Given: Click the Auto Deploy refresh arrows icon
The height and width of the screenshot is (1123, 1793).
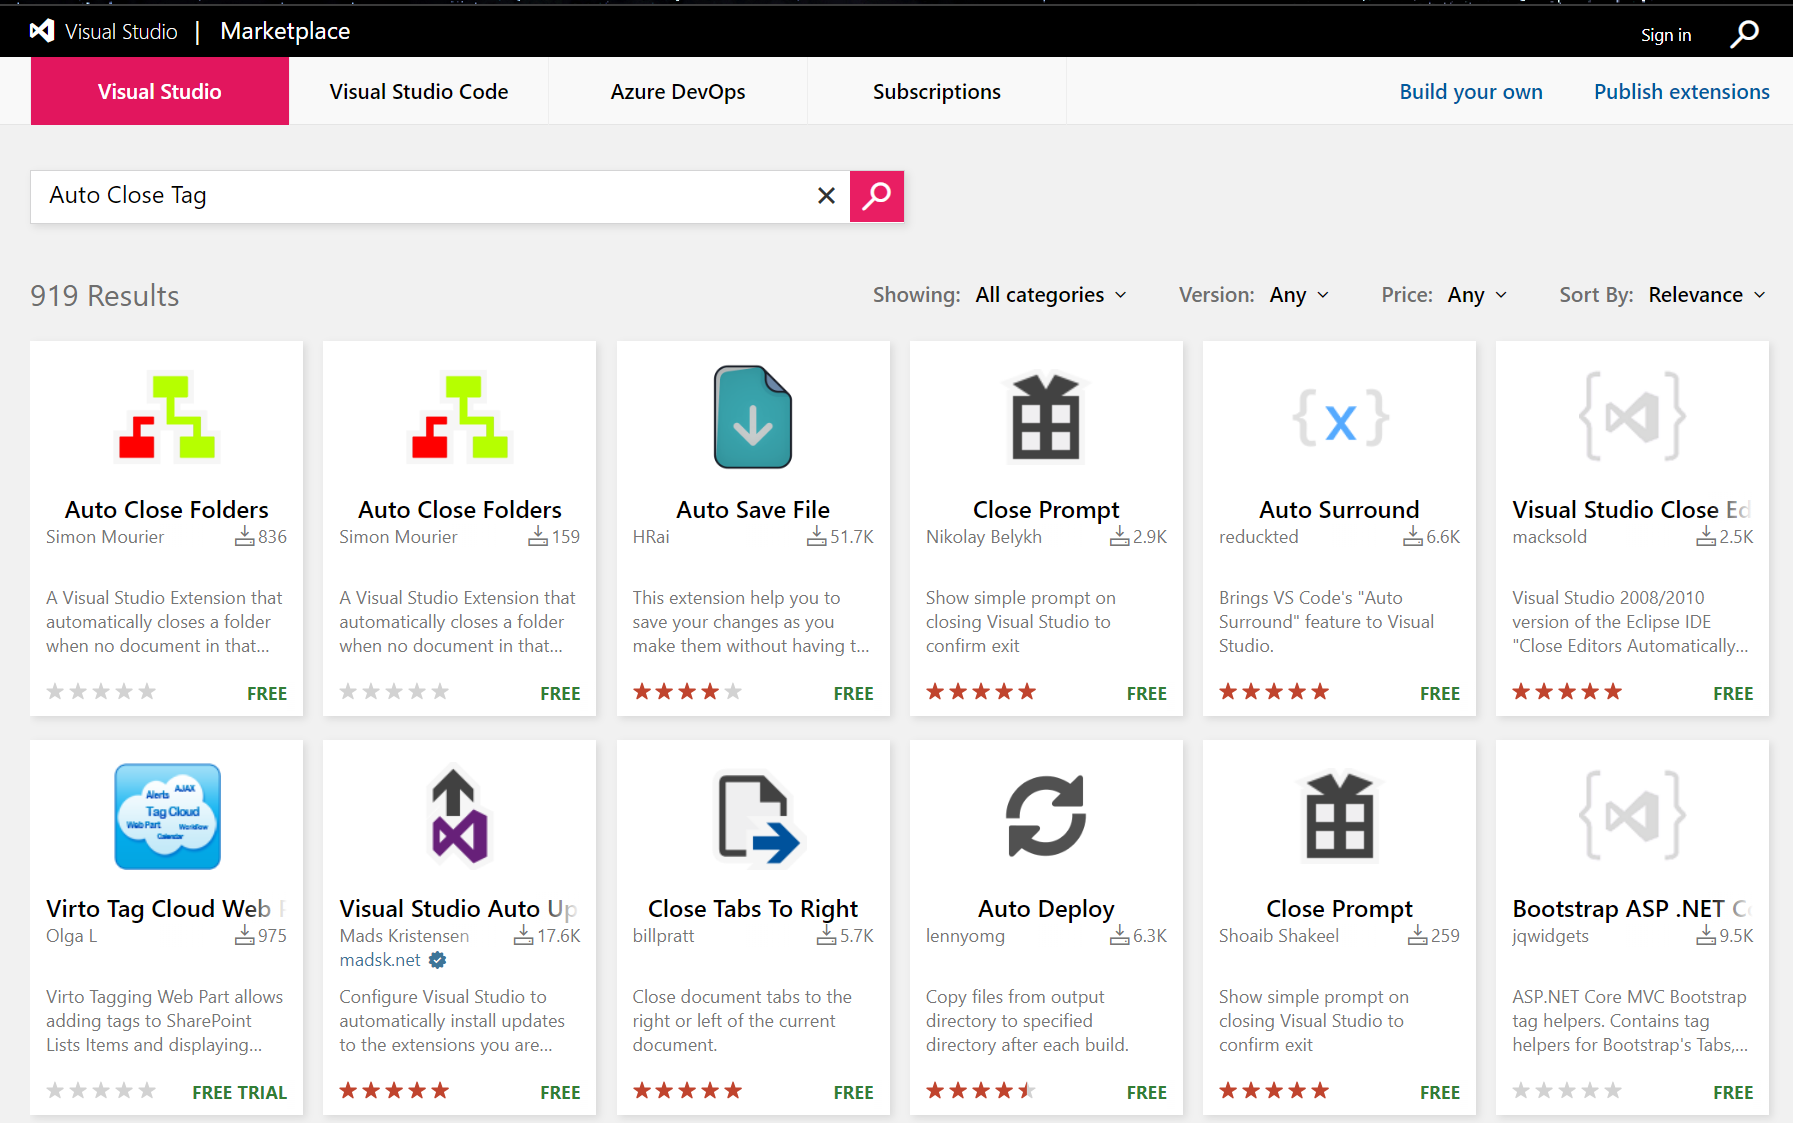Looking at the screenshot, I should pyautogui.click(x=1046, y=816).
